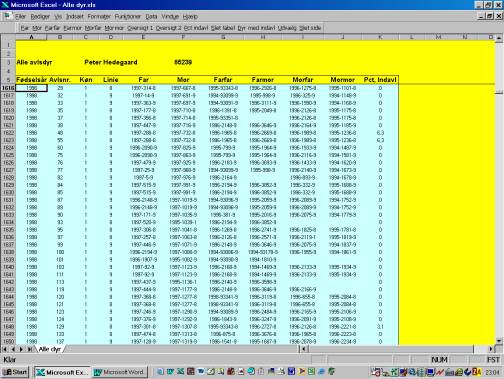Click the Linie column heading cell
504x379 pixels.
coord(111,80)
